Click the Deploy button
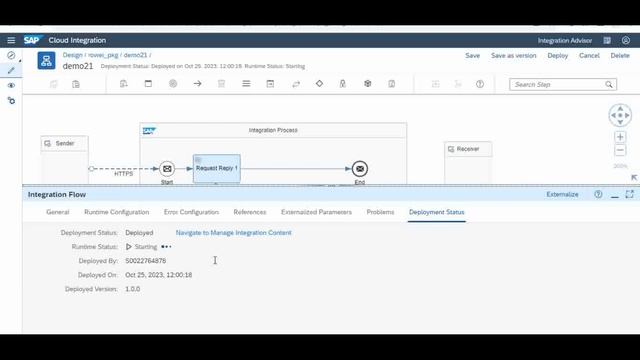 [x=558, y=56]
